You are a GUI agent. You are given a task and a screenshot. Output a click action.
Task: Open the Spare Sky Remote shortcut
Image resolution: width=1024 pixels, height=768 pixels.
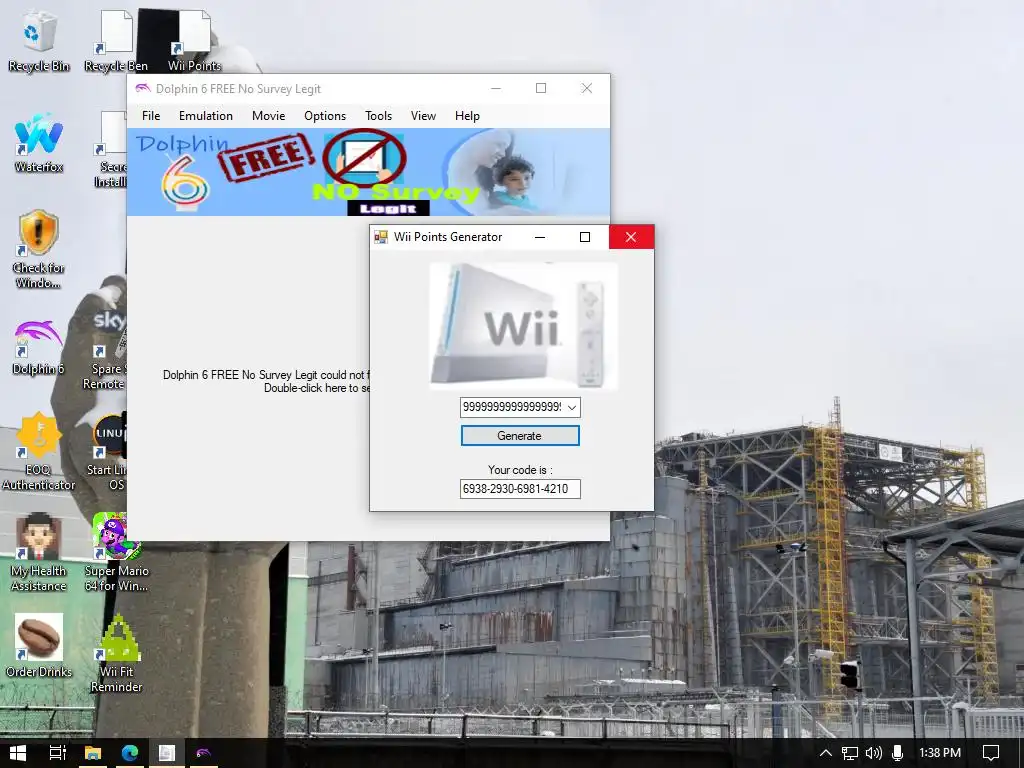(x=106, y=350)
